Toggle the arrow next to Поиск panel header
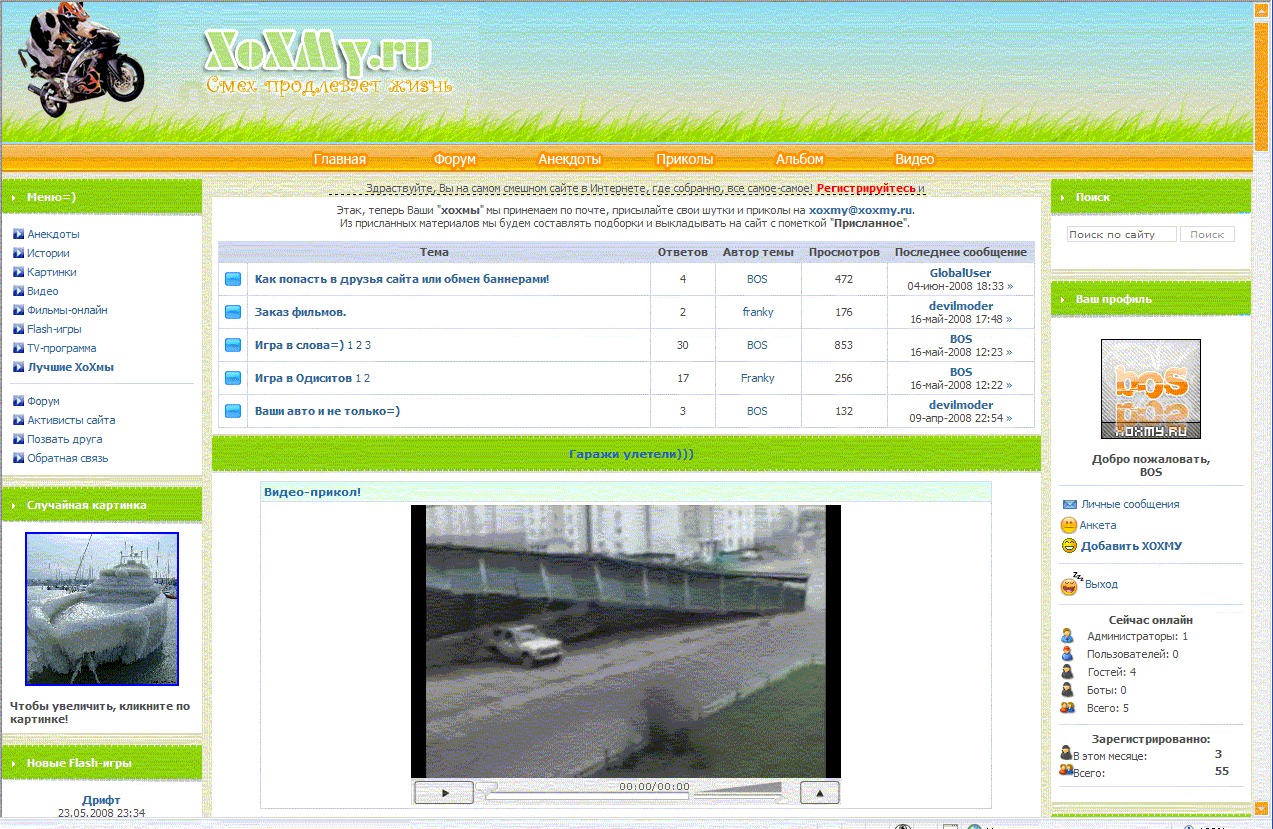Image resolution: width=1273 pixels, height=829 pixels. (x=1064, y=196)
